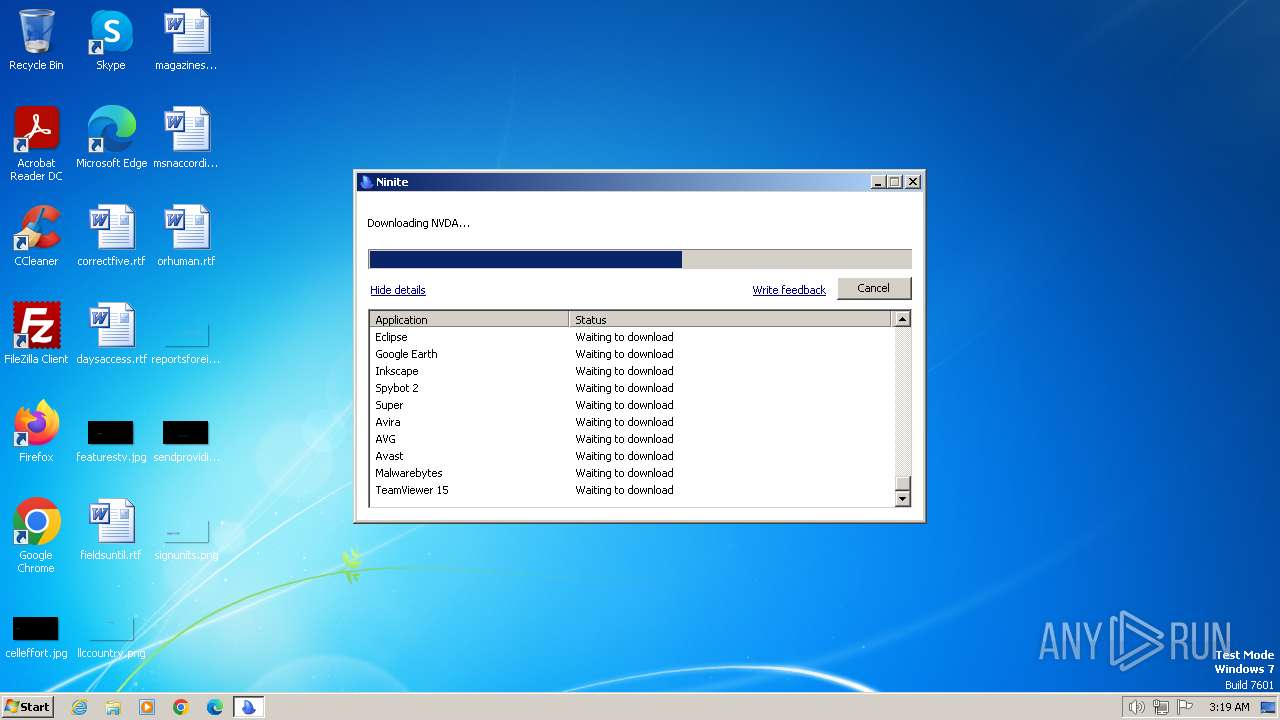Select the msnaccordi document icon
Screen dimensions: 1280x720
(x=186, y=138)
